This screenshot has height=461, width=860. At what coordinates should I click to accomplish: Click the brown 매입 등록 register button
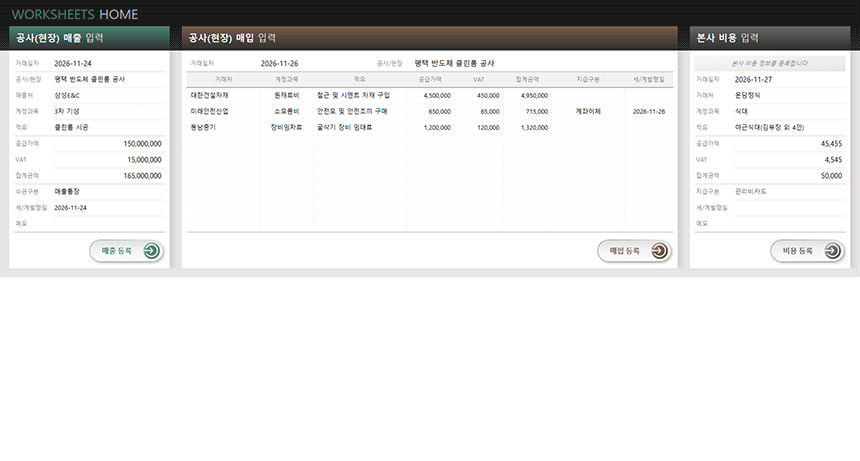pos(634,251)
